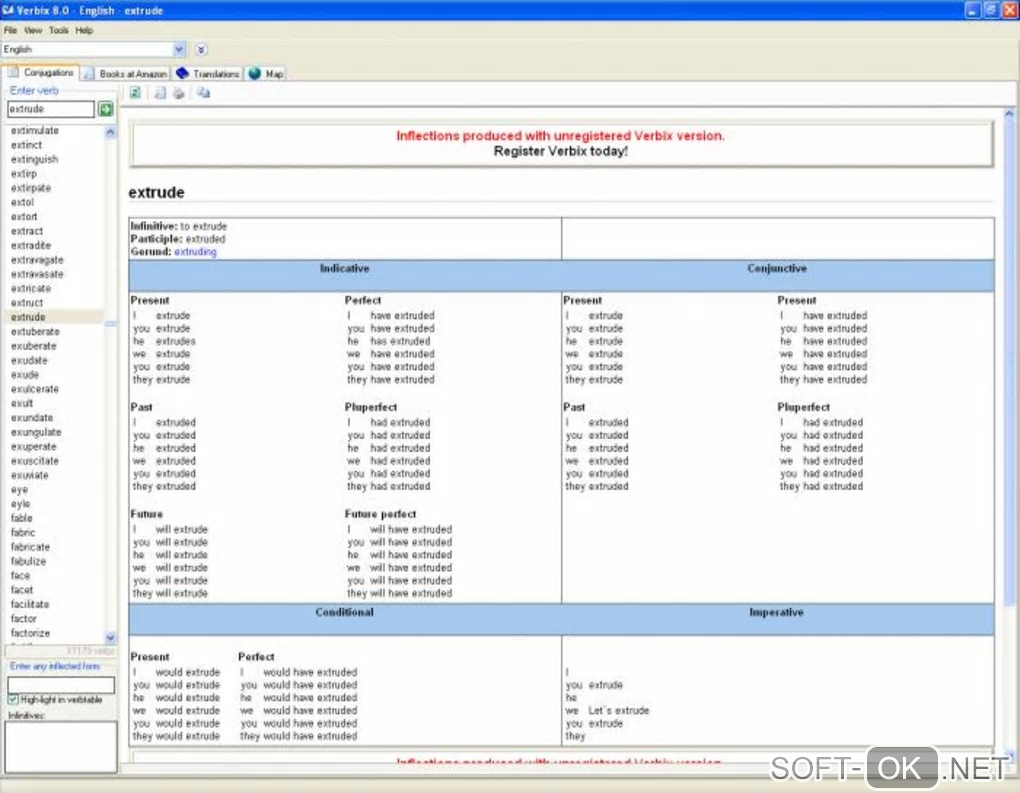Select face in the verb list
Screen dimensions: 1020x793
(x=20, y=576)
